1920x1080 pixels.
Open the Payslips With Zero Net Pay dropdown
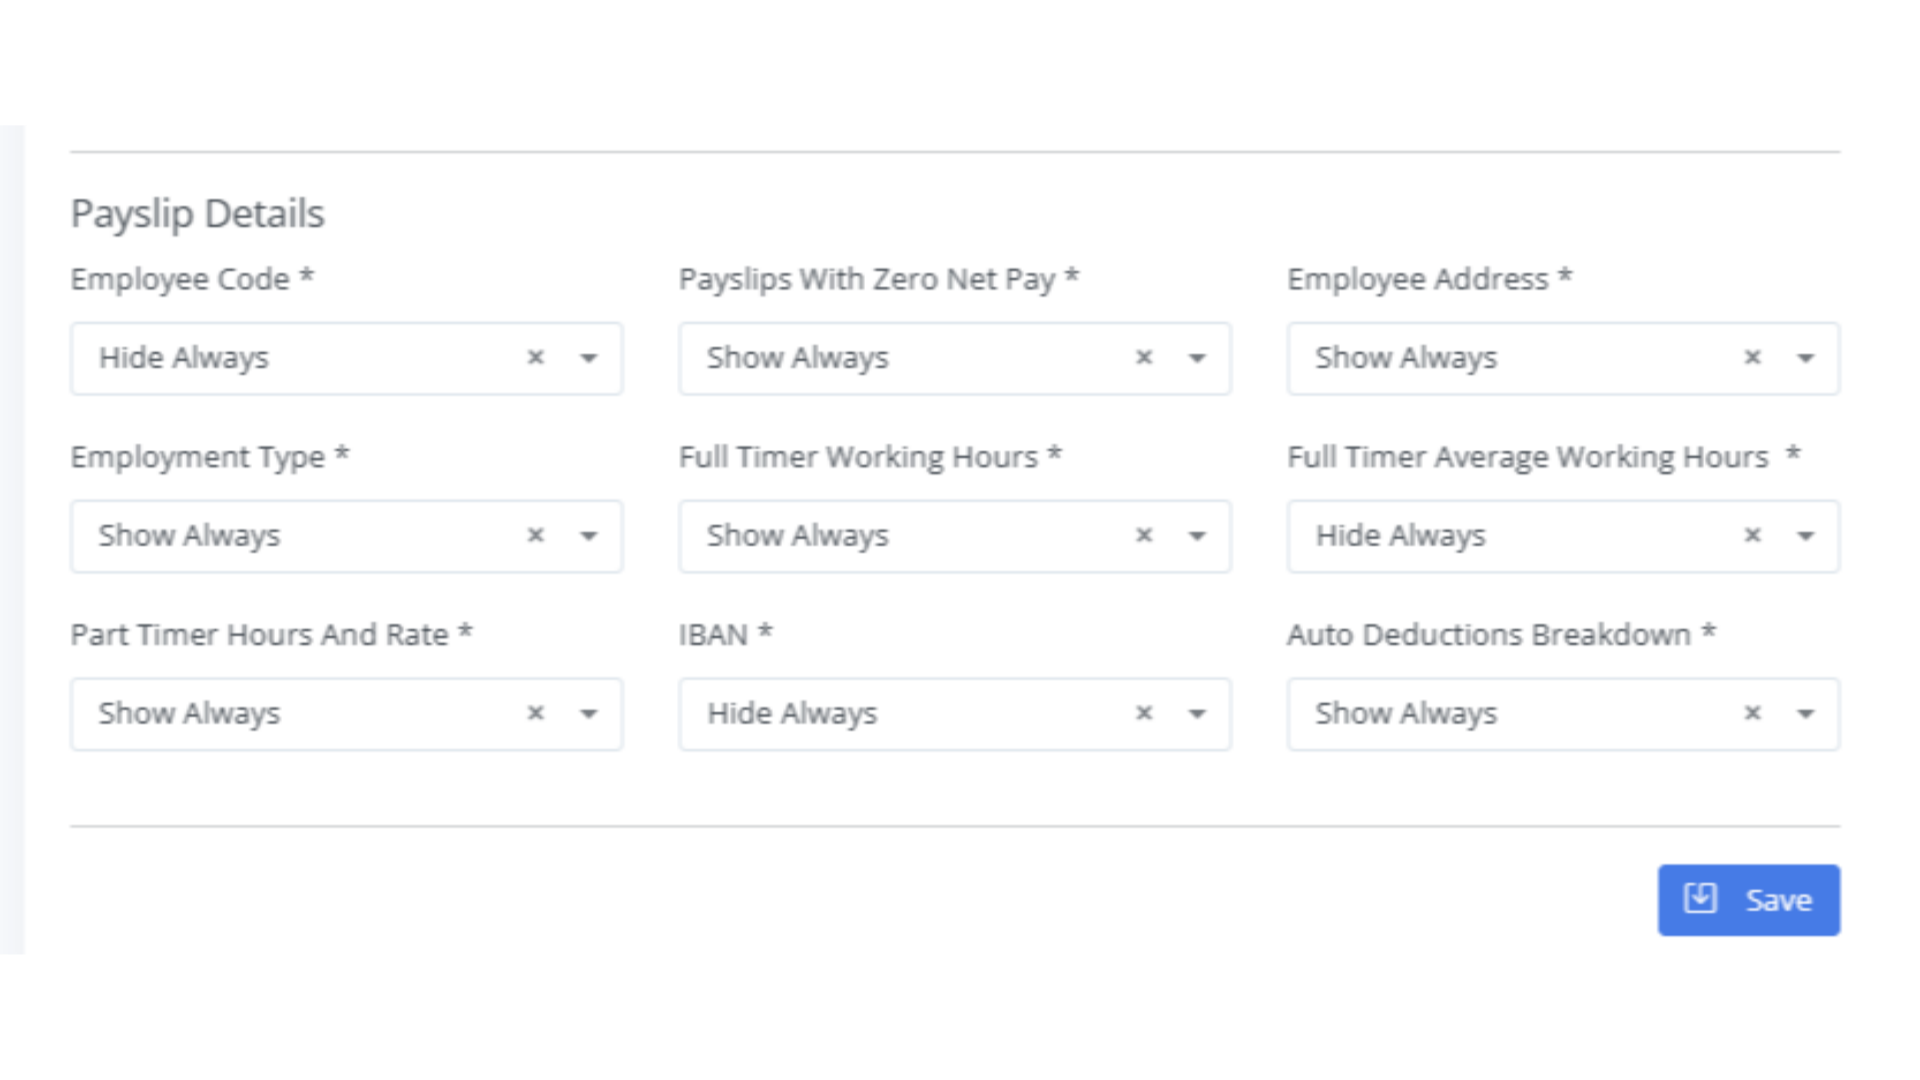pos(1197,357)
